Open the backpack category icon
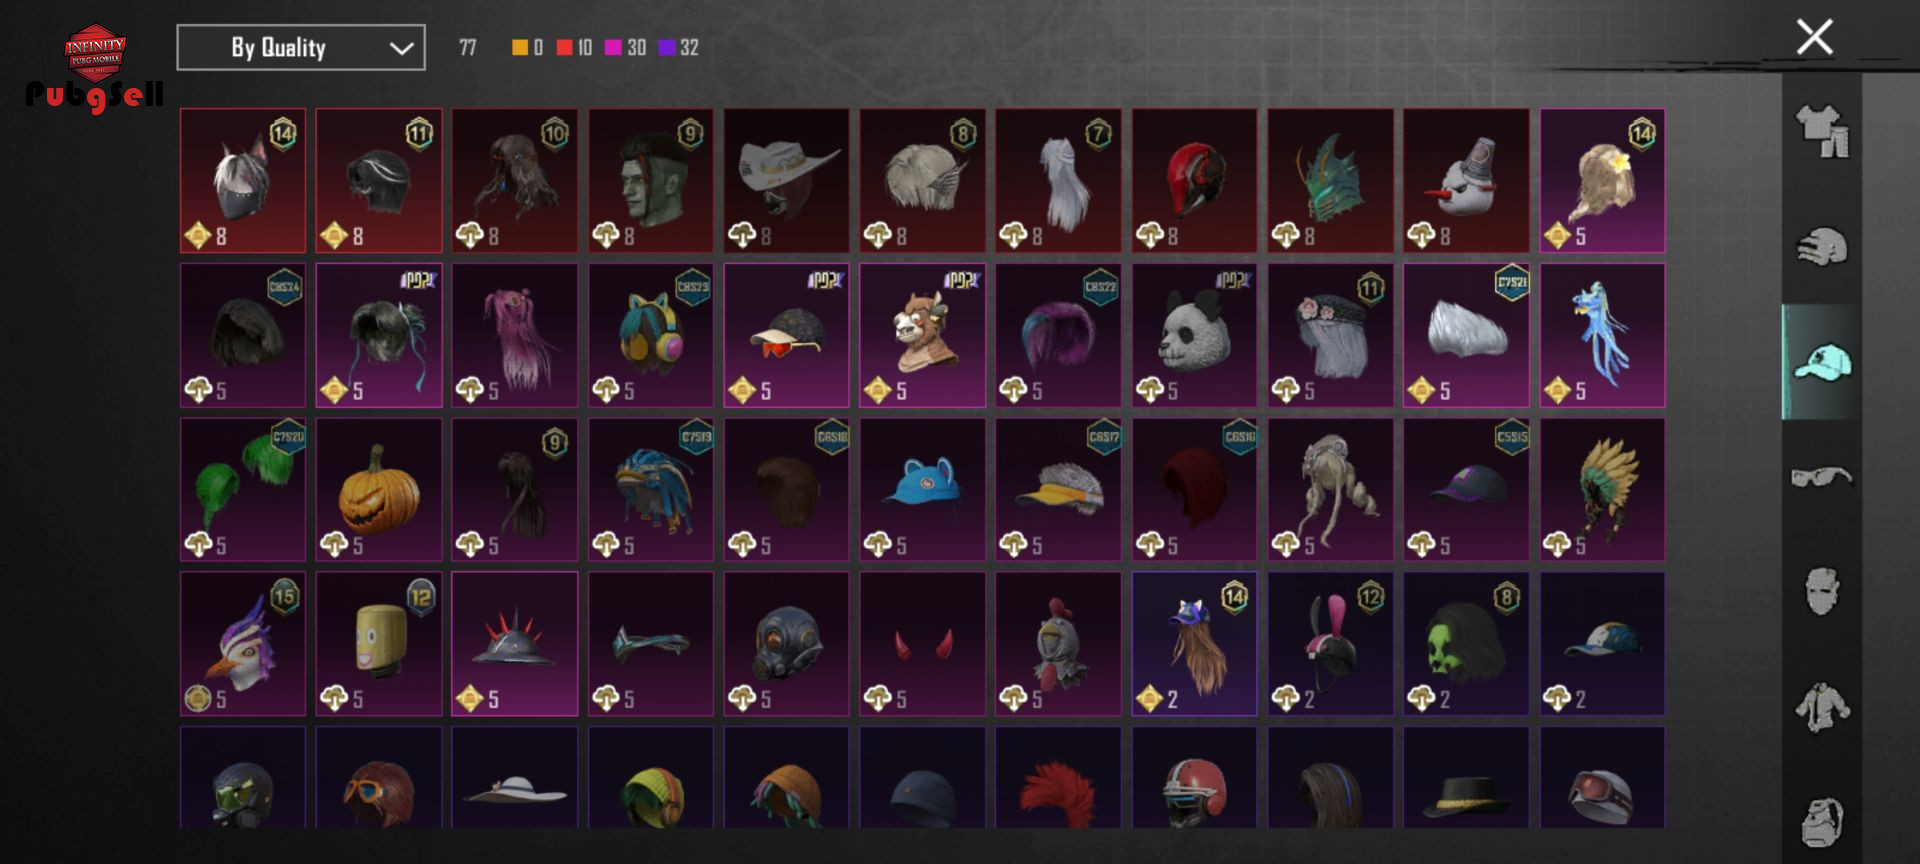1920x864 pixels. (1822, 822)
